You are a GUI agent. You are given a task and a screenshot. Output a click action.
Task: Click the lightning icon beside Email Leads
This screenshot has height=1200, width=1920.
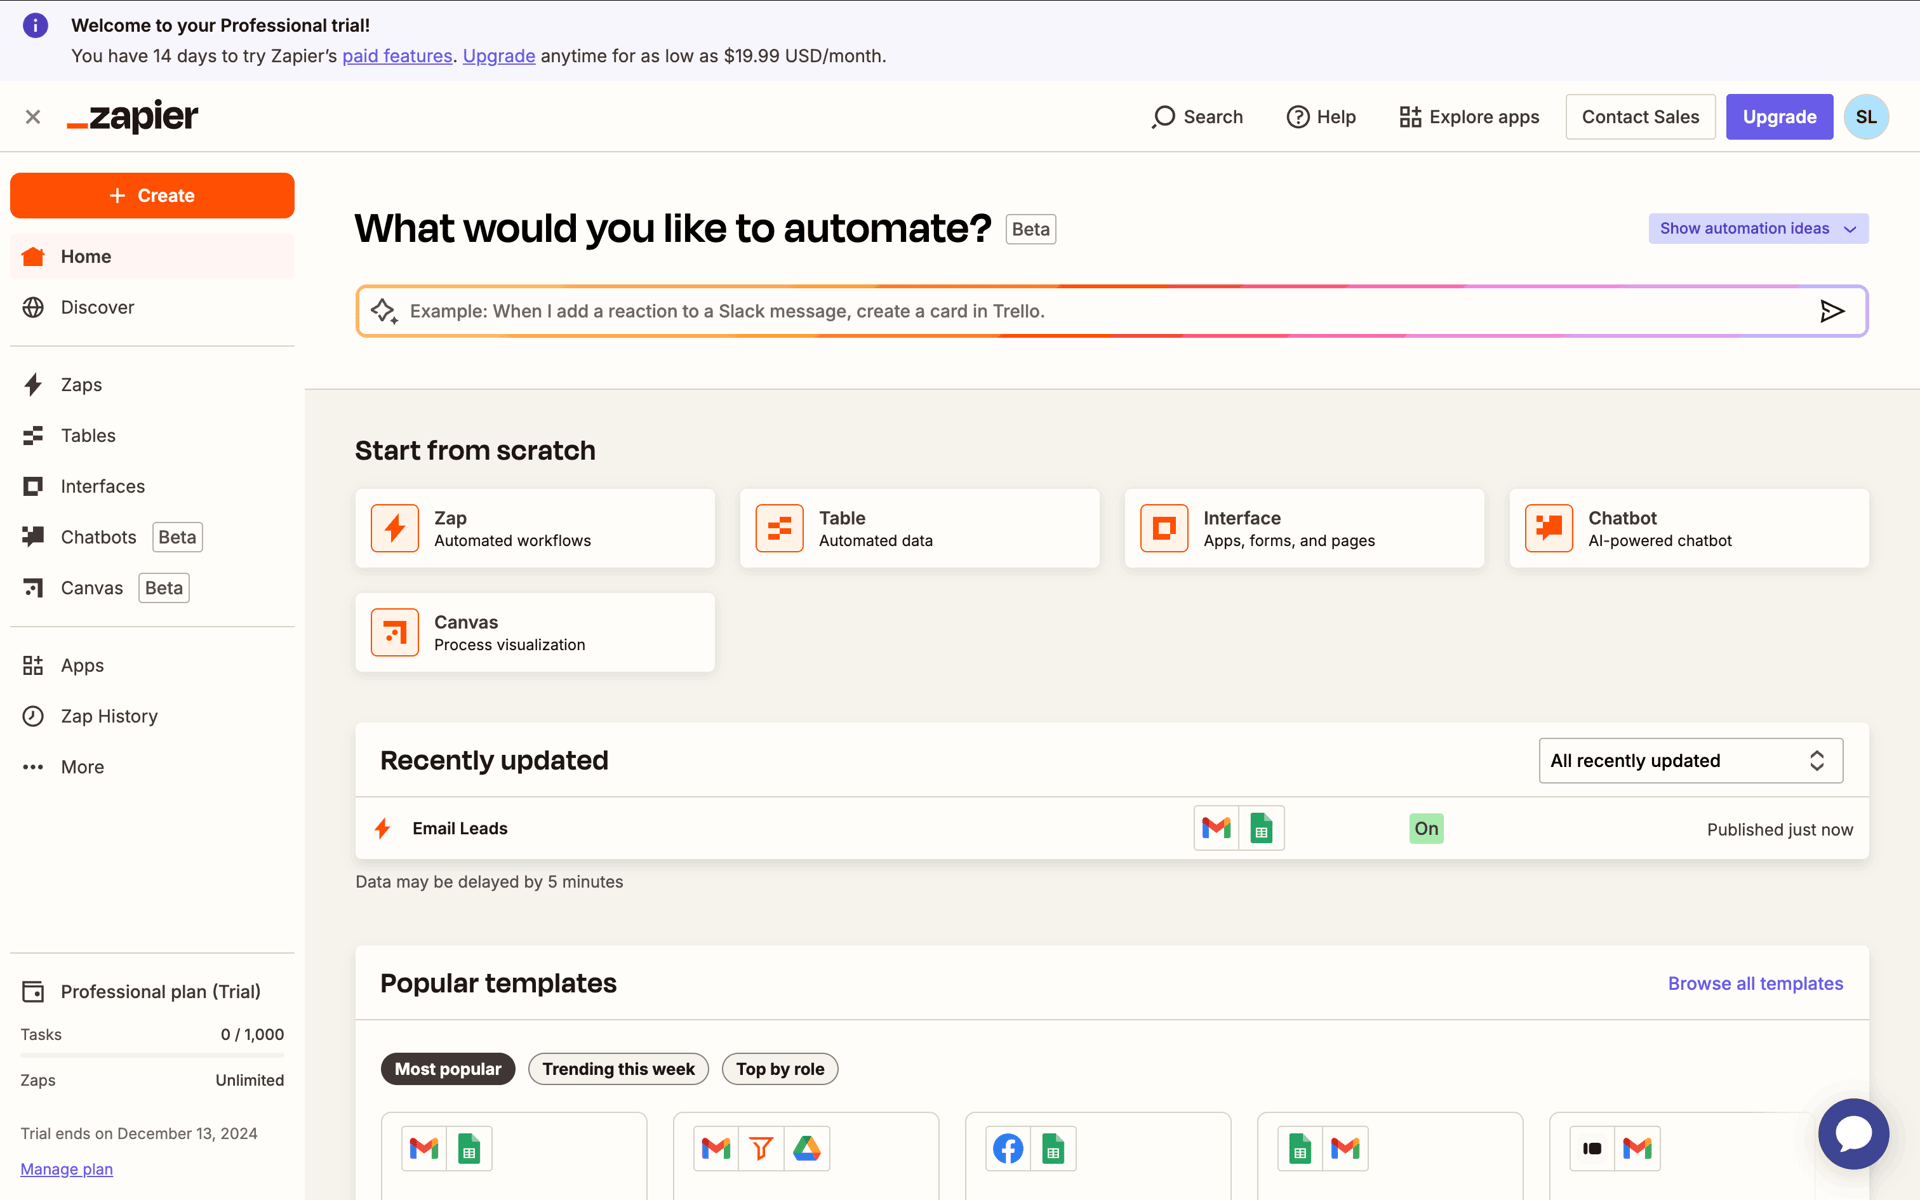[382, 828]
